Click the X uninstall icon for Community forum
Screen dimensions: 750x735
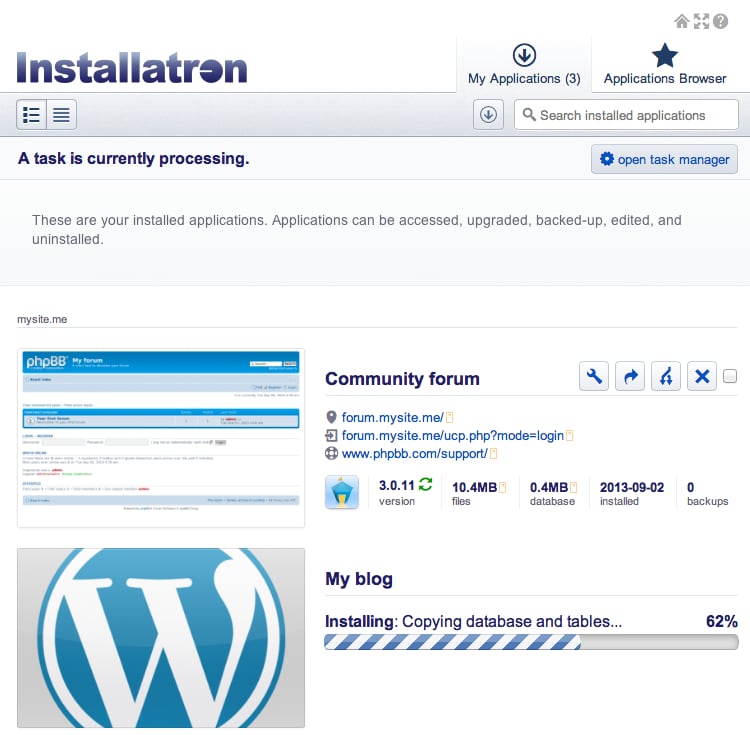tap(702, 376)
